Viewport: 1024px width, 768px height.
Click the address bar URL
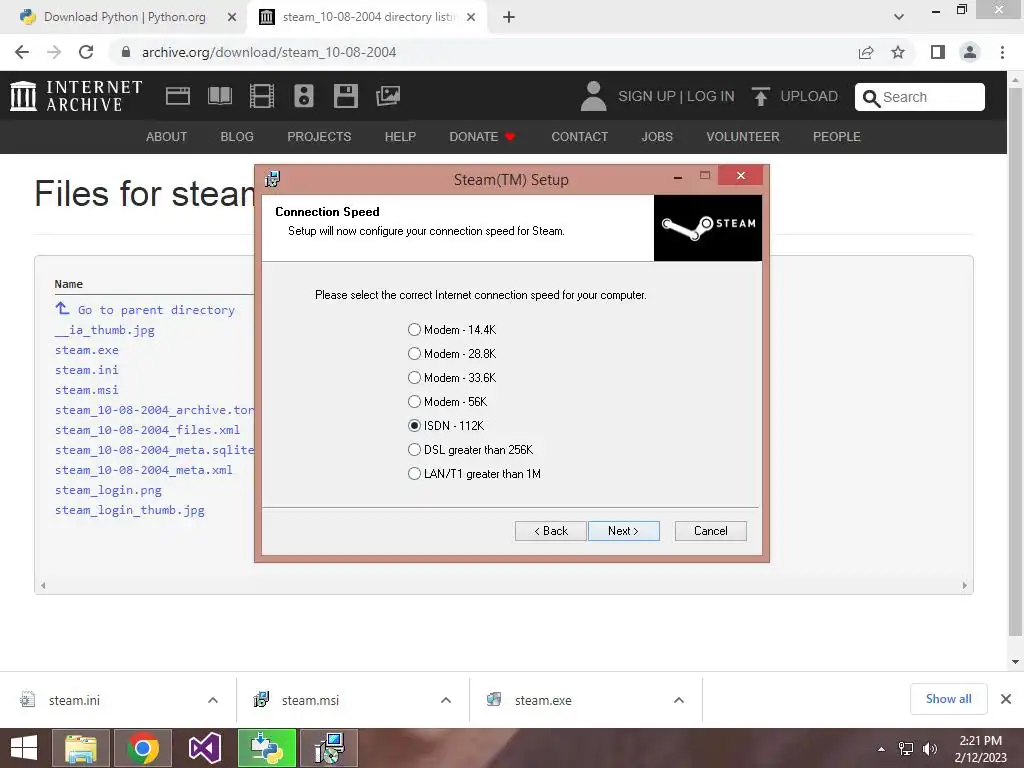[x=269, y=52]
